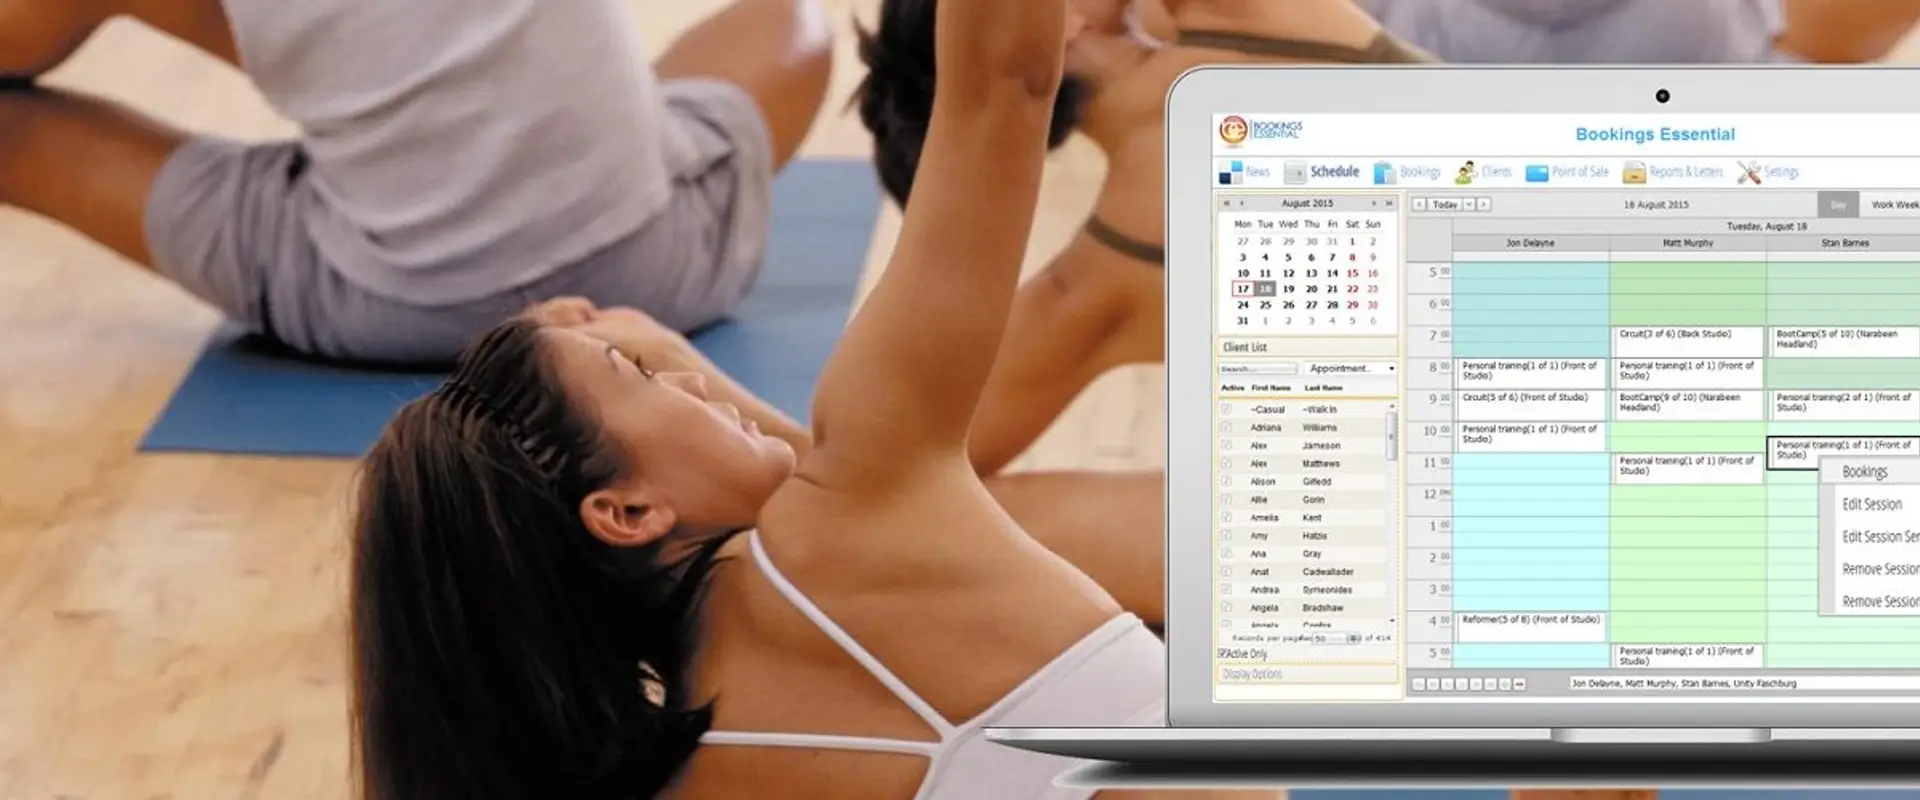This screenshot has width=1920, height=800.
Task: Select Matt Murphy column header
Action: coord(1688,243)
